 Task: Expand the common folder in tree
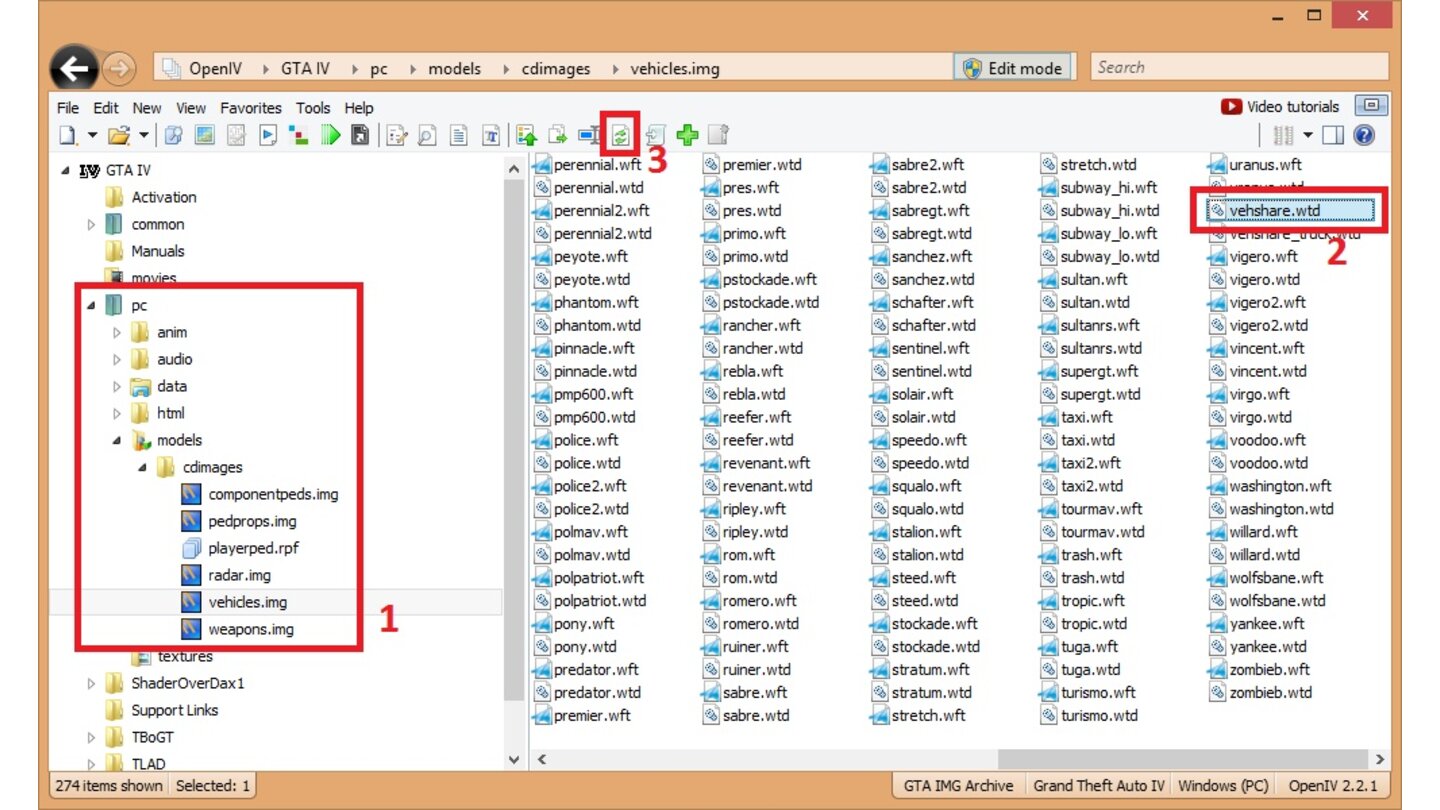tap(92, 225)
